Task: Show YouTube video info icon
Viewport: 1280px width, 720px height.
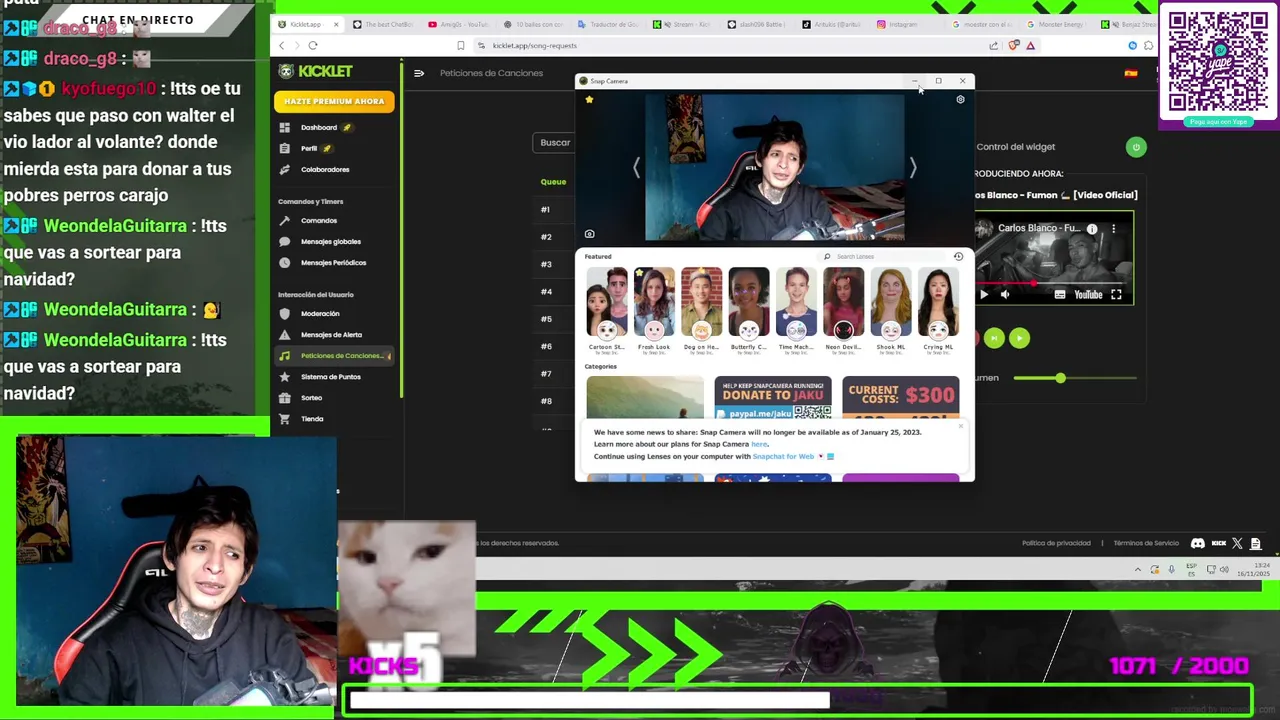Action: (1092, 229)
